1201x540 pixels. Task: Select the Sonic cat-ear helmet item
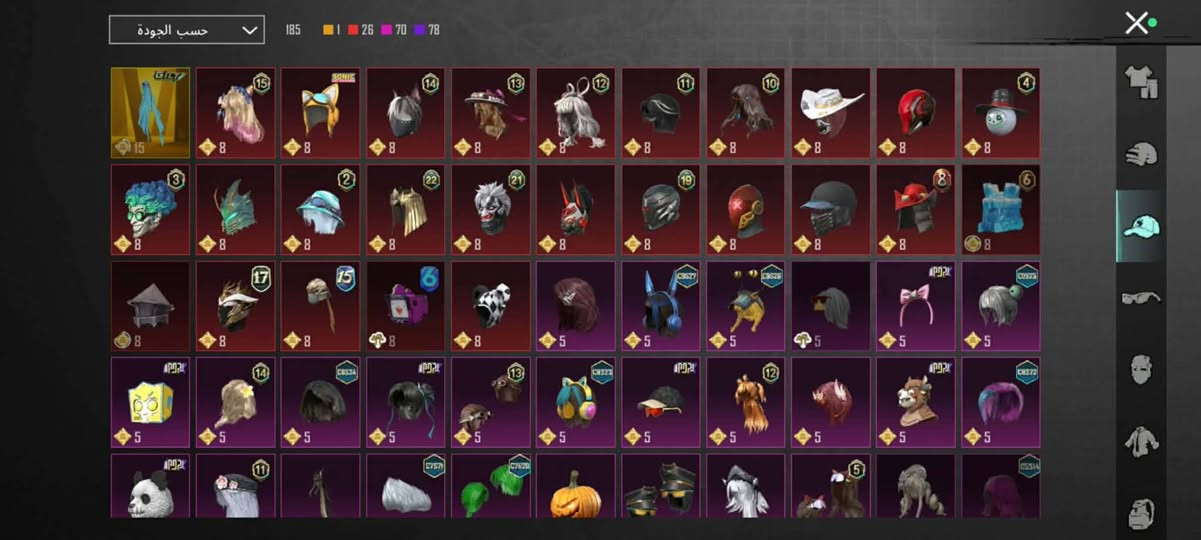coord(320,113)
